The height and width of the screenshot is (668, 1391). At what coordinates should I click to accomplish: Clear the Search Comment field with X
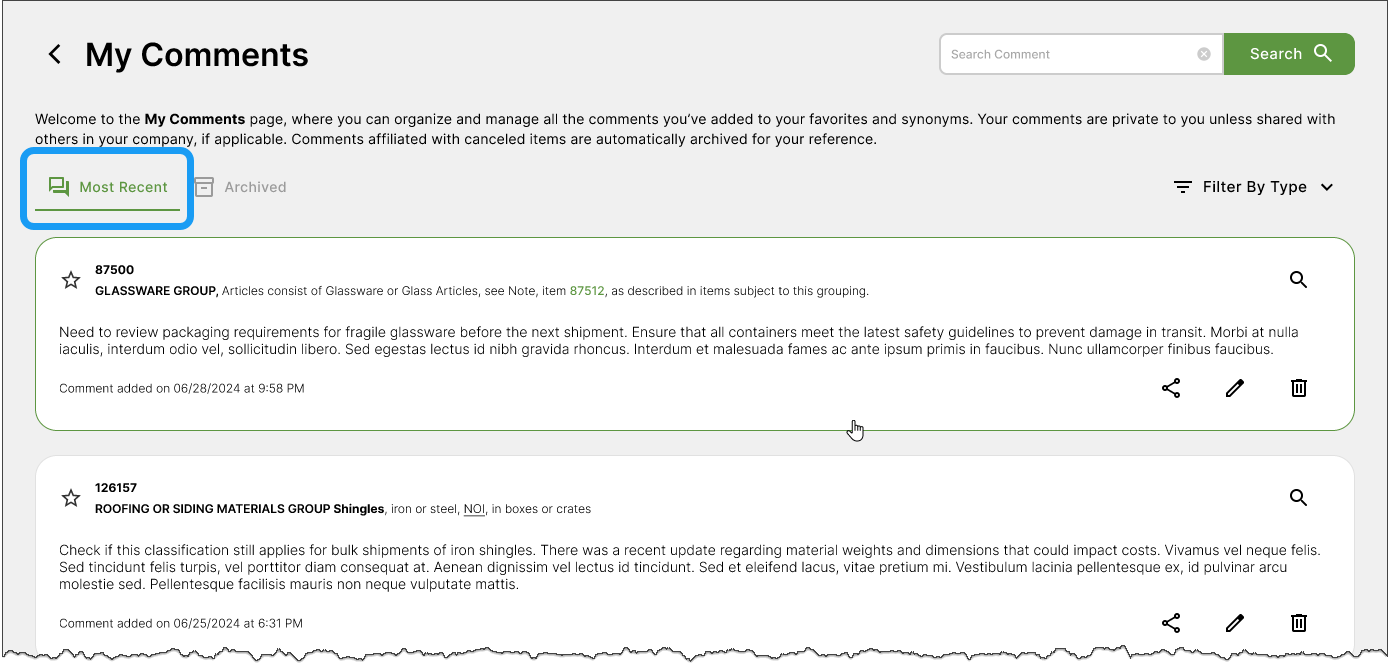point(1204,54)
